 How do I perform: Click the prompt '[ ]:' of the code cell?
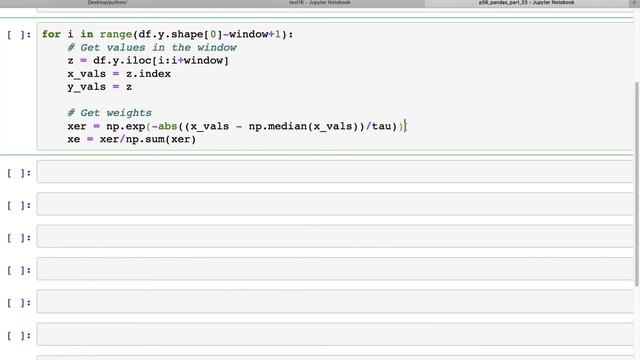19,35
